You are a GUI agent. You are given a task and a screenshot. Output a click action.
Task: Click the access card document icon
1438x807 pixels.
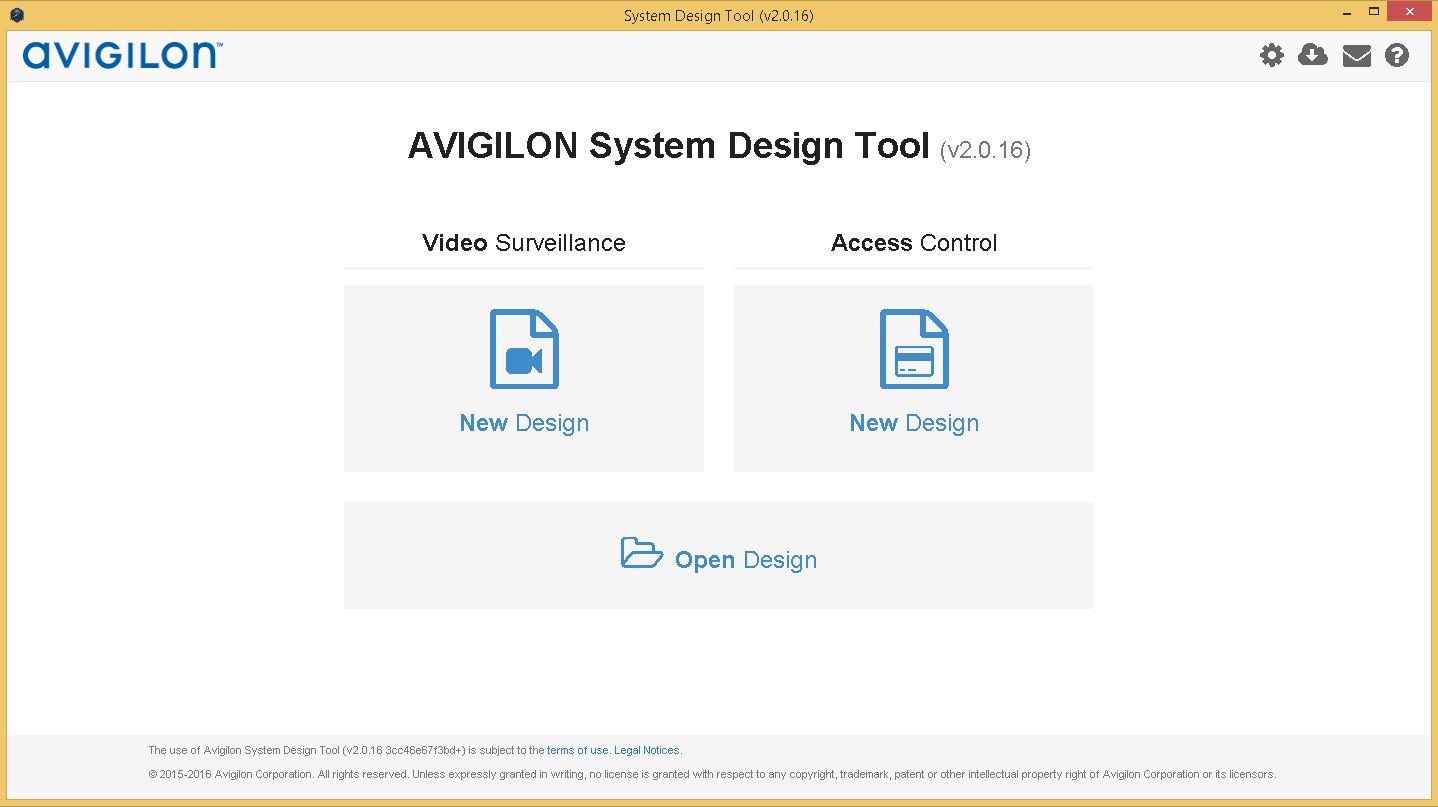point(914,349)
